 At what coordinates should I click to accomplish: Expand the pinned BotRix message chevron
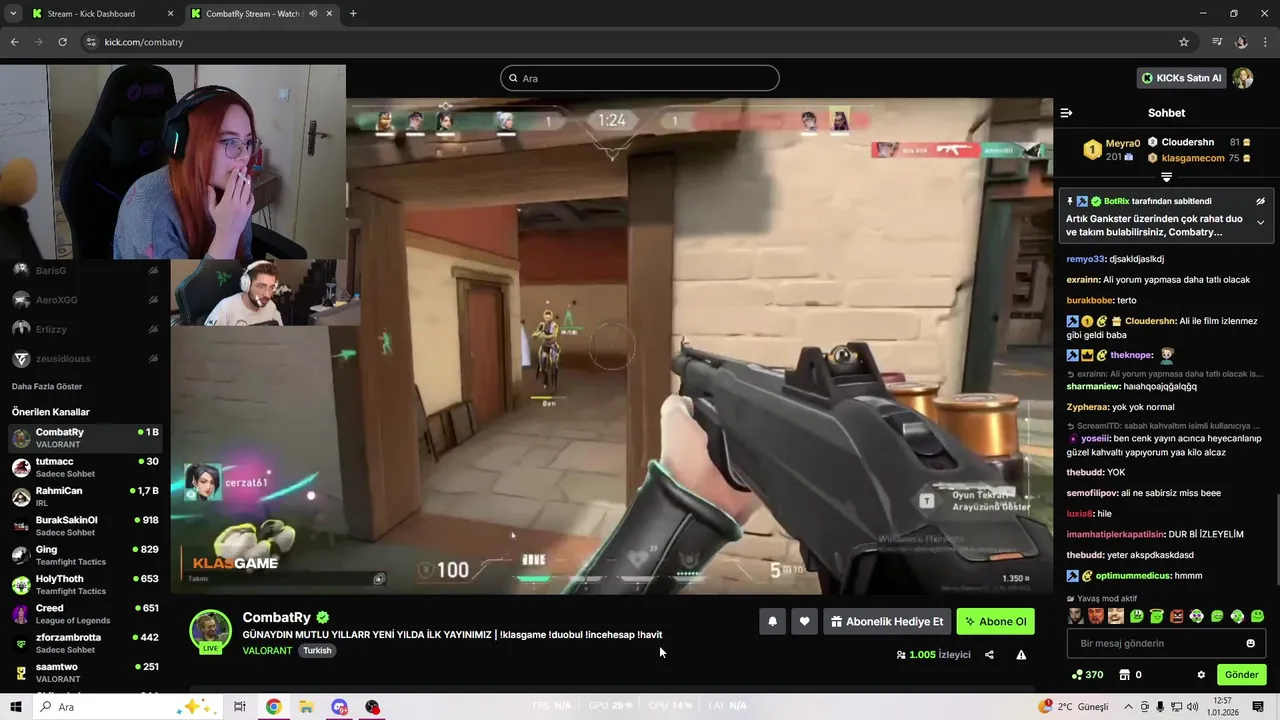click(x=1260, y=223)
